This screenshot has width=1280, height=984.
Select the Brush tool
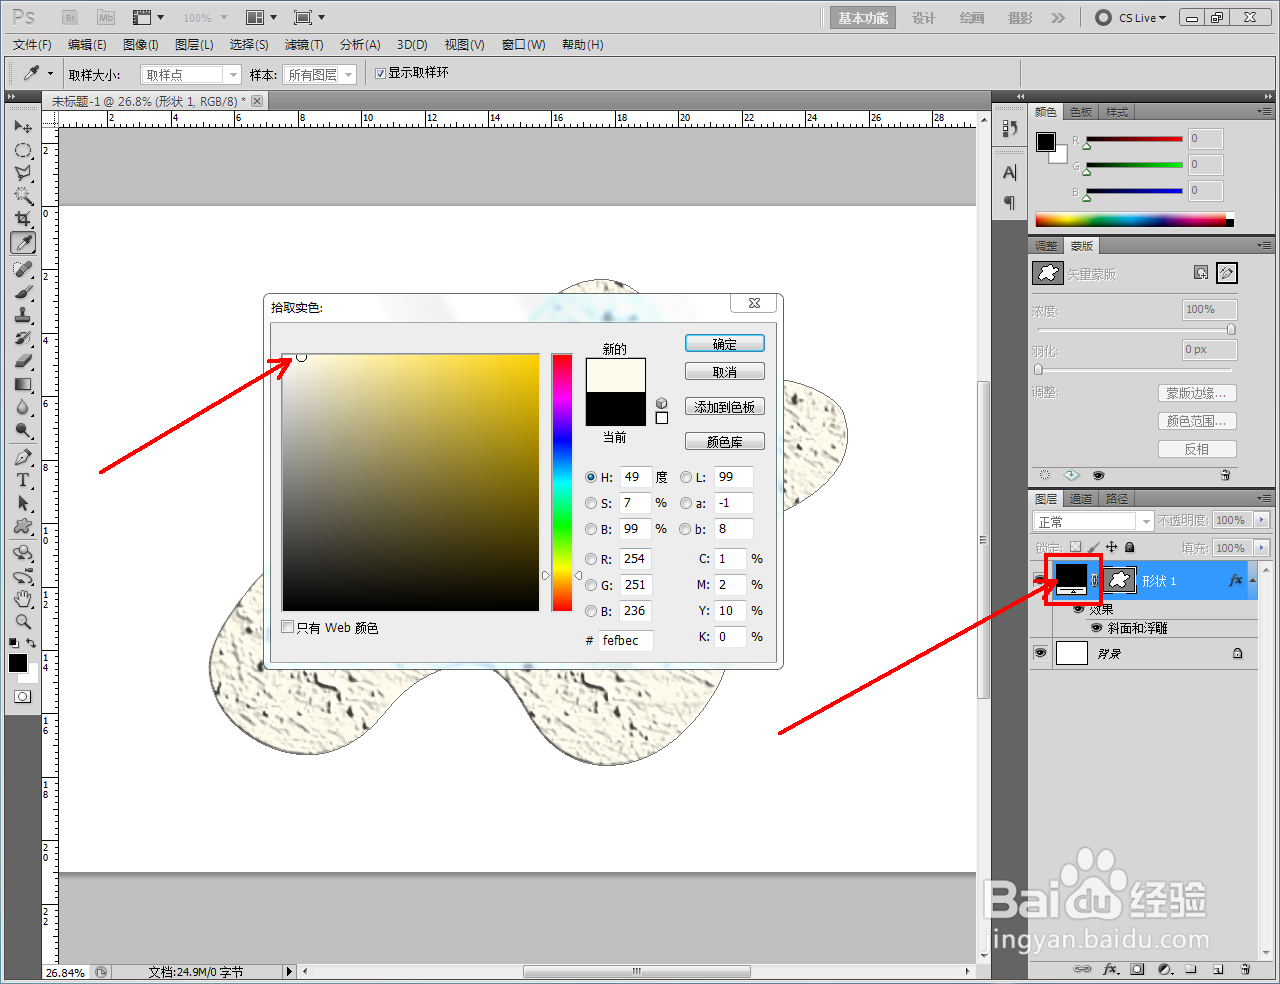23,293
